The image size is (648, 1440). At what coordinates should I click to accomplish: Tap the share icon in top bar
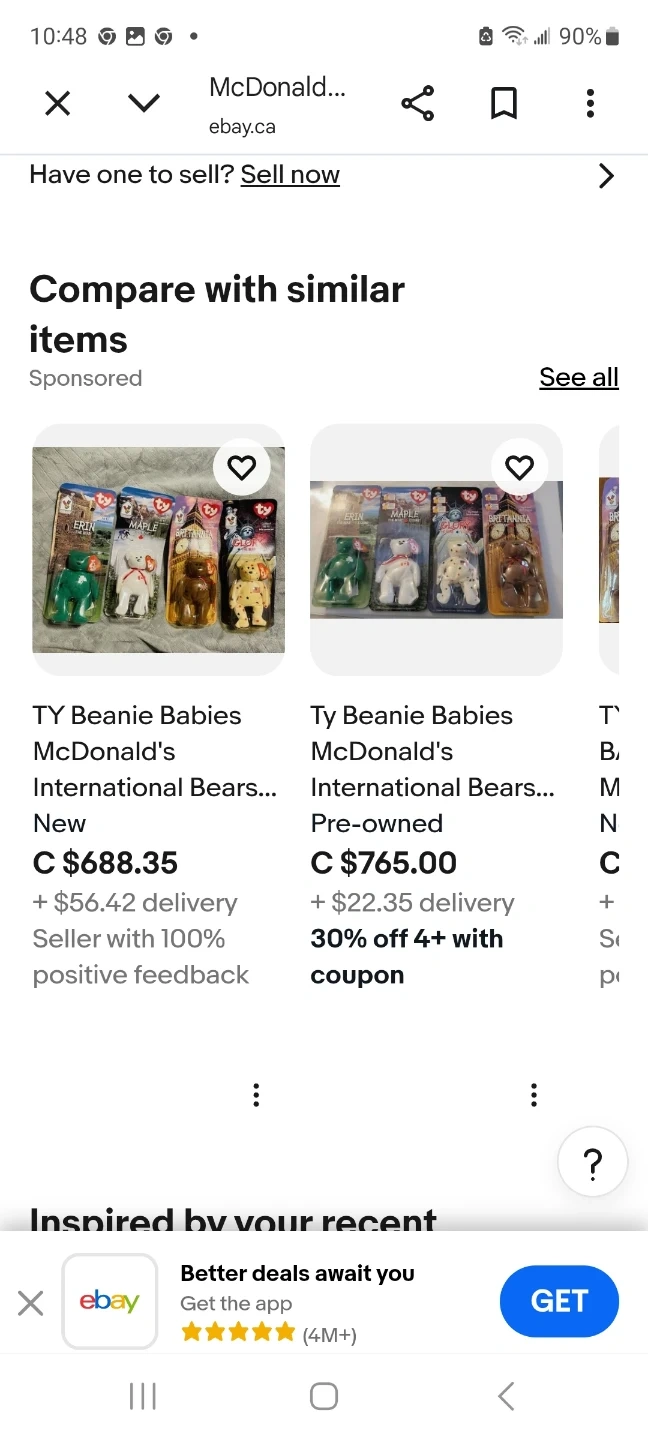(417, 103)
